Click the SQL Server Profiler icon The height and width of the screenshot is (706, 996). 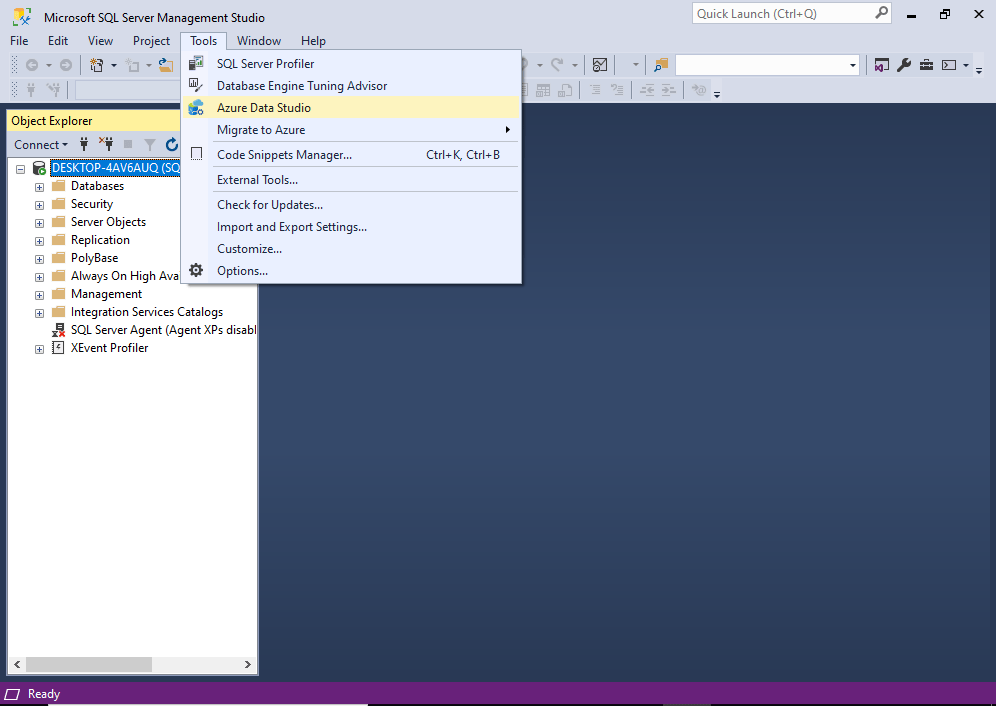point(196,63)
